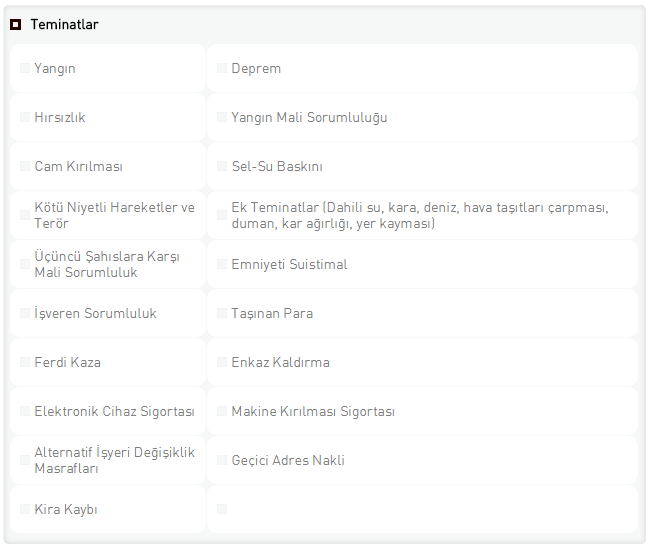
Task: Collapse the Teminatlar section square icon
Action: [15, 24]
